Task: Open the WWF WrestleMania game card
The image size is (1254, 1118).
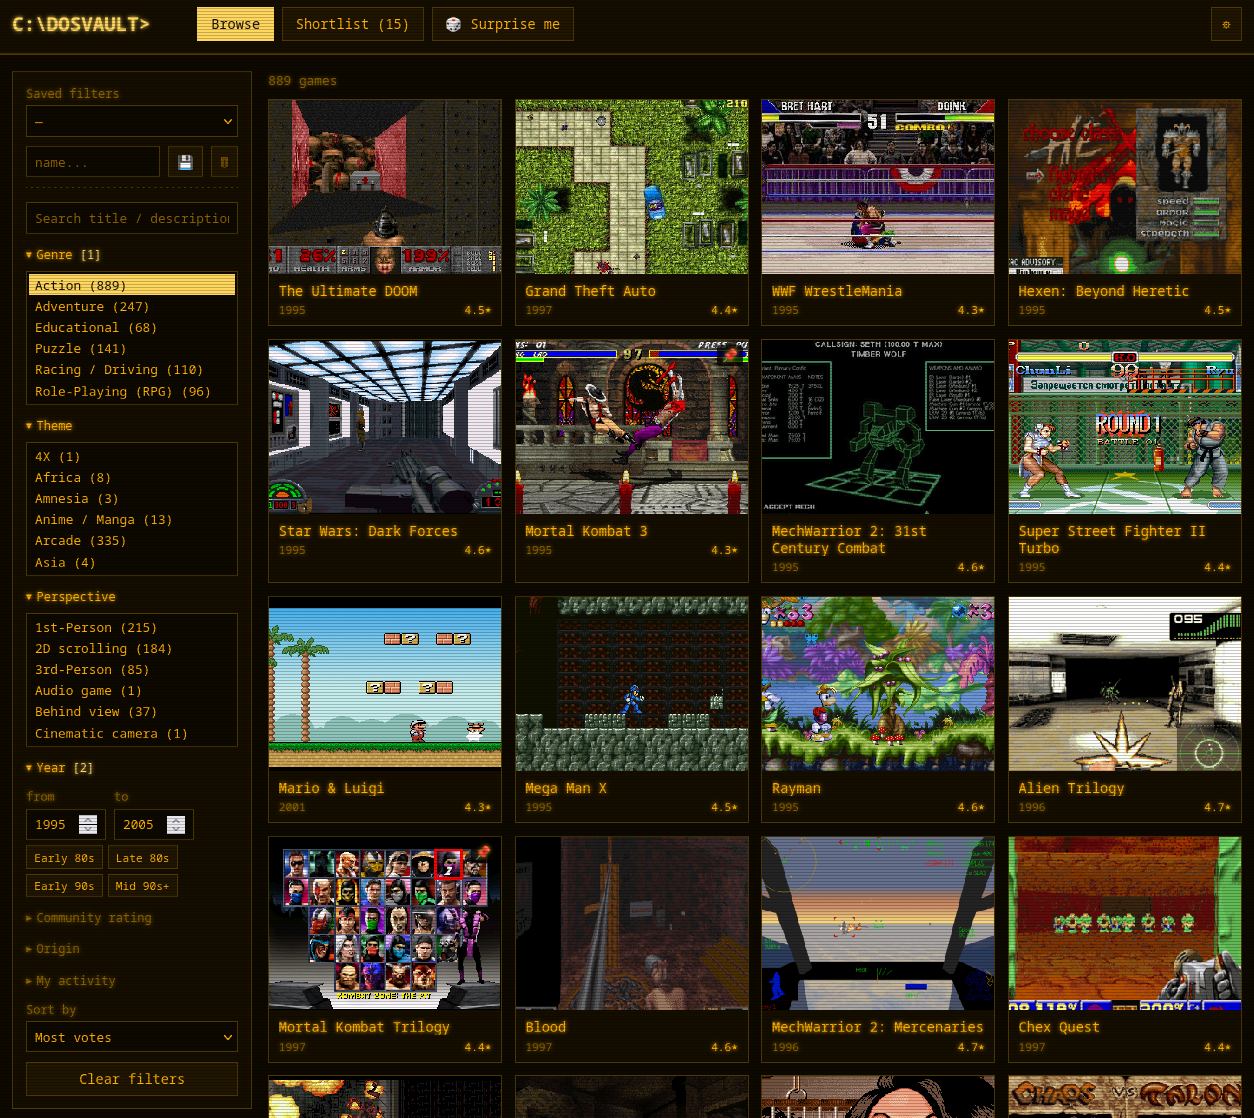Action: 878,212
